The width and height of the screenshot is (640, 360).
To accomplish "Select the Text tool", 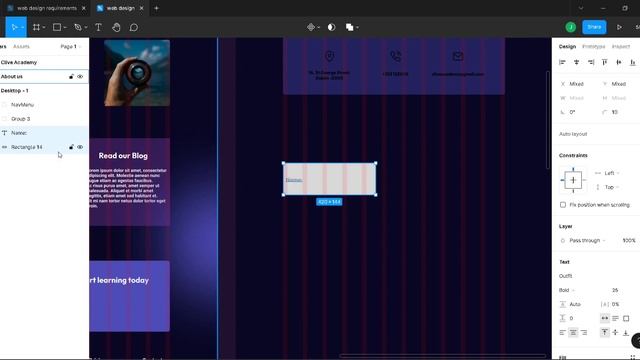I will tap(98, 27).
